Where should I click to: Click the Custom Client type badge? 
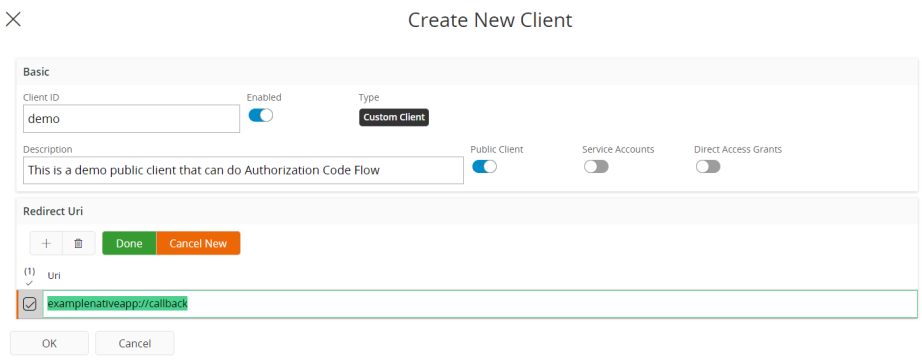click(x=394, y=118)
